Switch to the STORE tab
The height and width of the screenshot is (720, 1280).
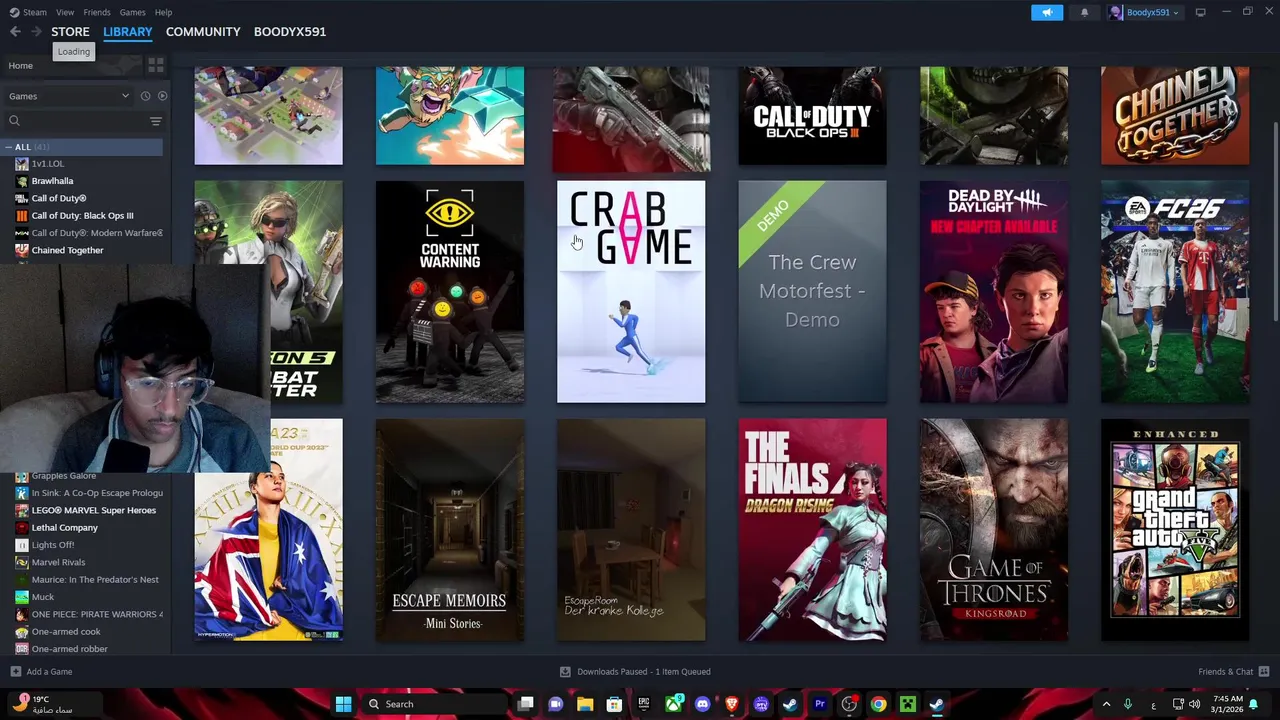(70, 32)
